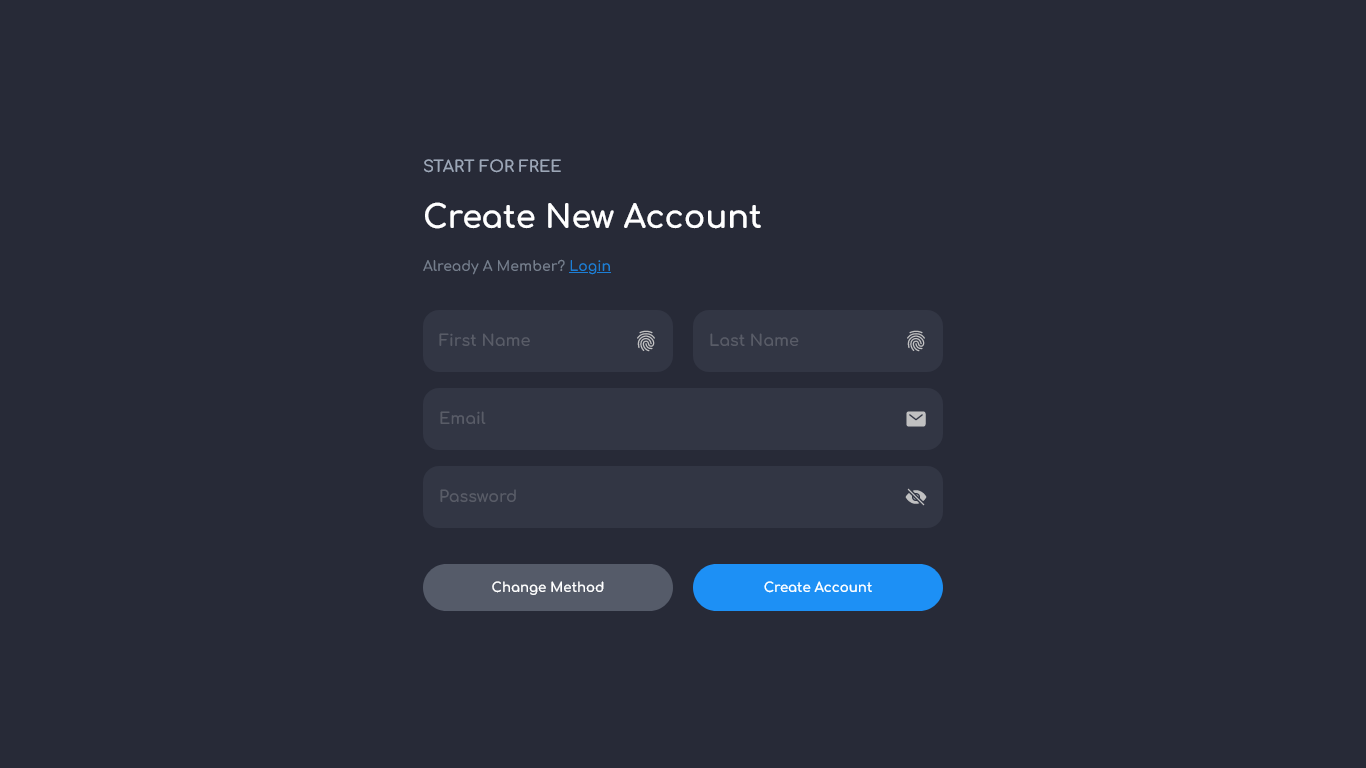The height and width of the screenshot is (768, 1366).
Task: Open the Login link
Action: pyautogui.click(x=590, y=266)
